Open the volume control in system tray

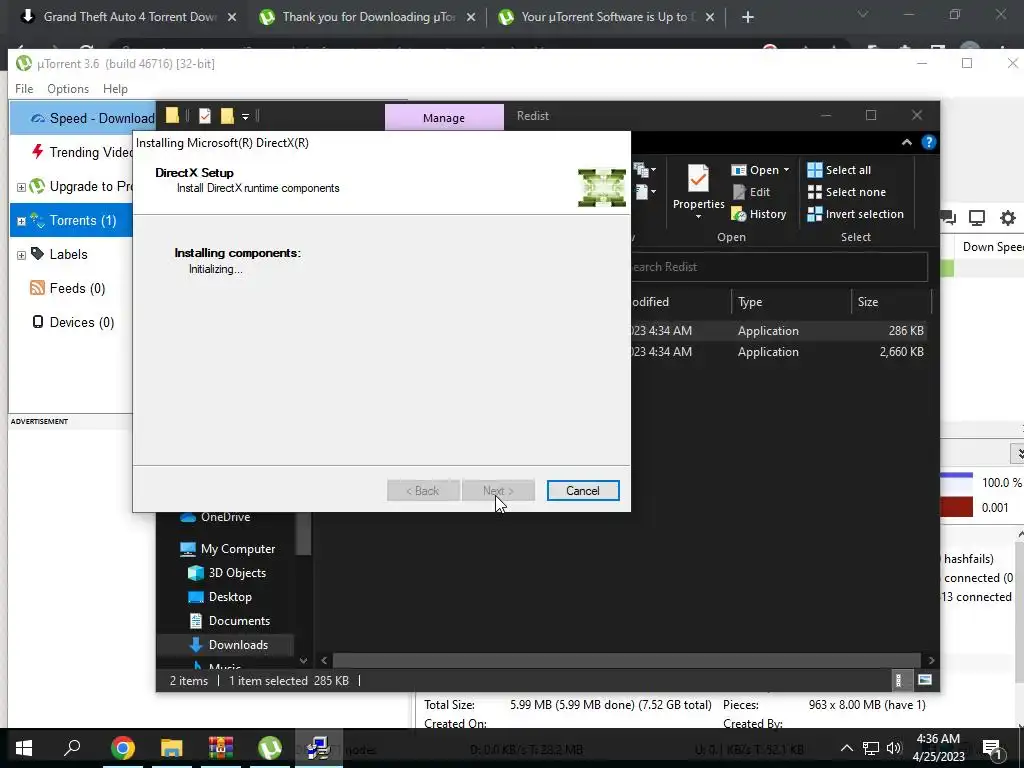894,748
